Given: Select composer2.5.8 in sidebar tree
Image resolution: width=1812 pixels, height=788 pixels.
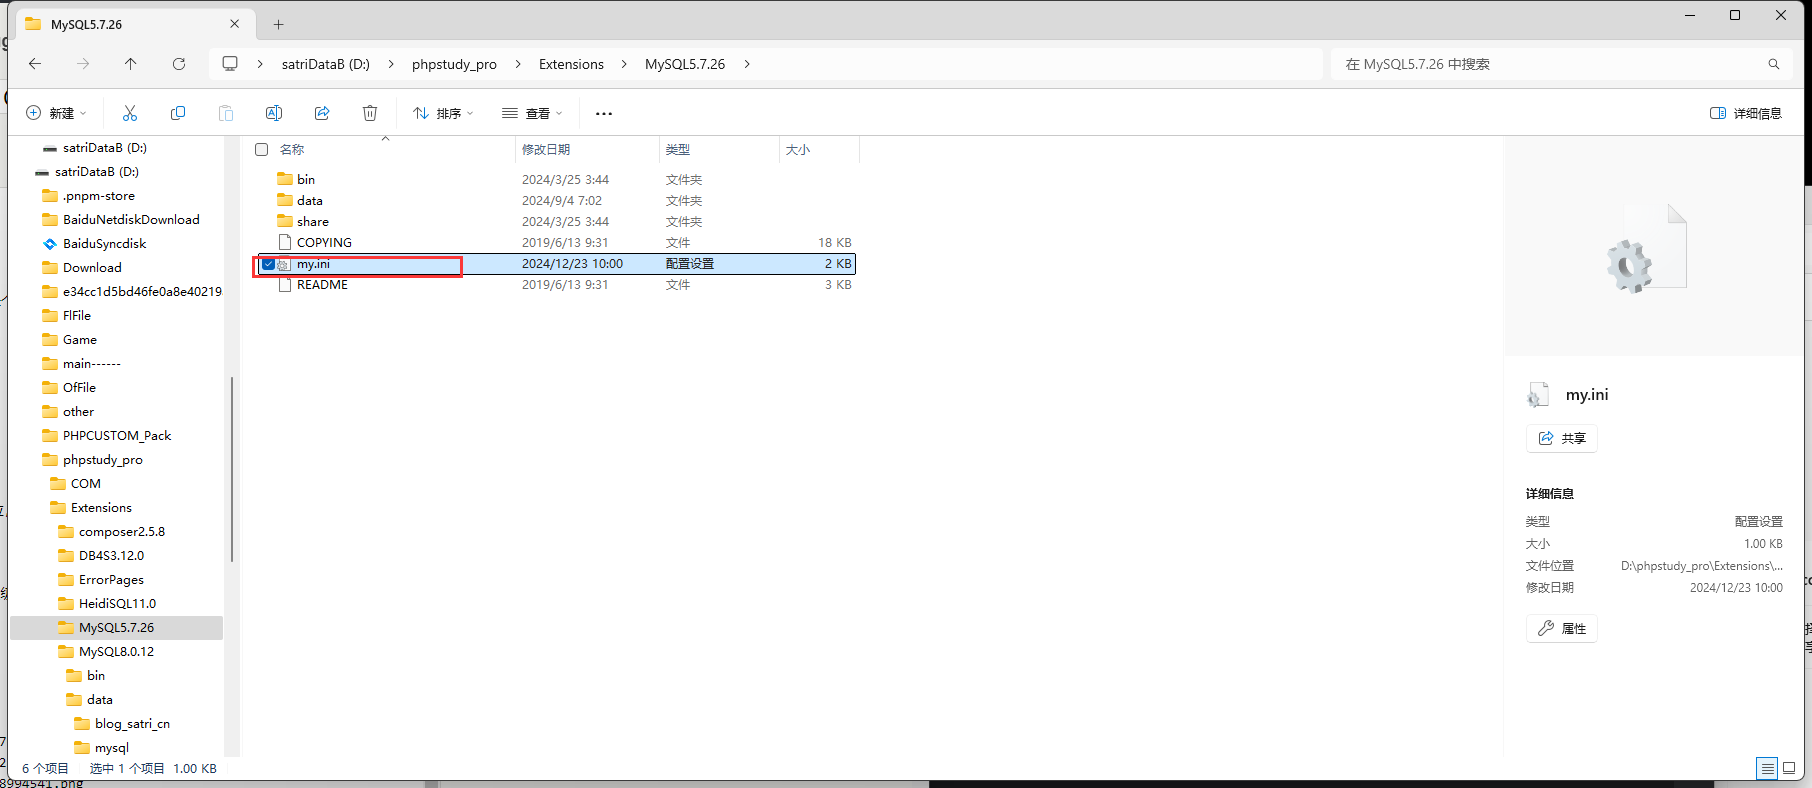Looking at the screenshot, I should tap(122, 532).
